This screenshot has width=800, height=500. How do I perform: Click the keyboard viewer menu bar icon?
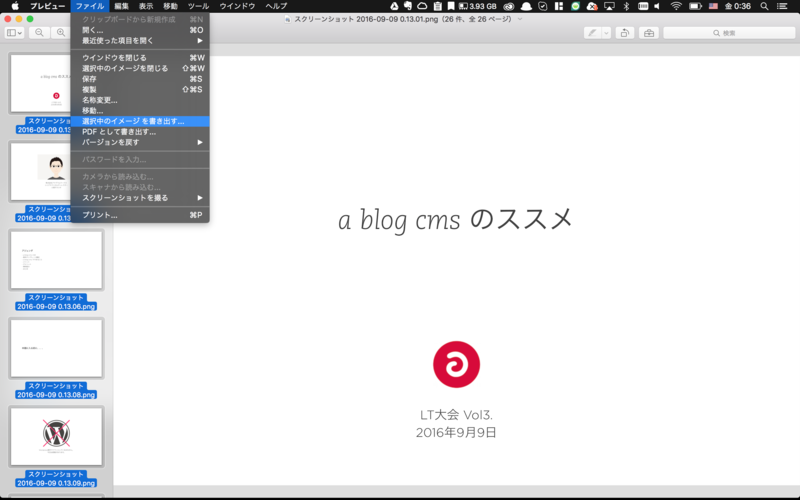coord(643,6)
